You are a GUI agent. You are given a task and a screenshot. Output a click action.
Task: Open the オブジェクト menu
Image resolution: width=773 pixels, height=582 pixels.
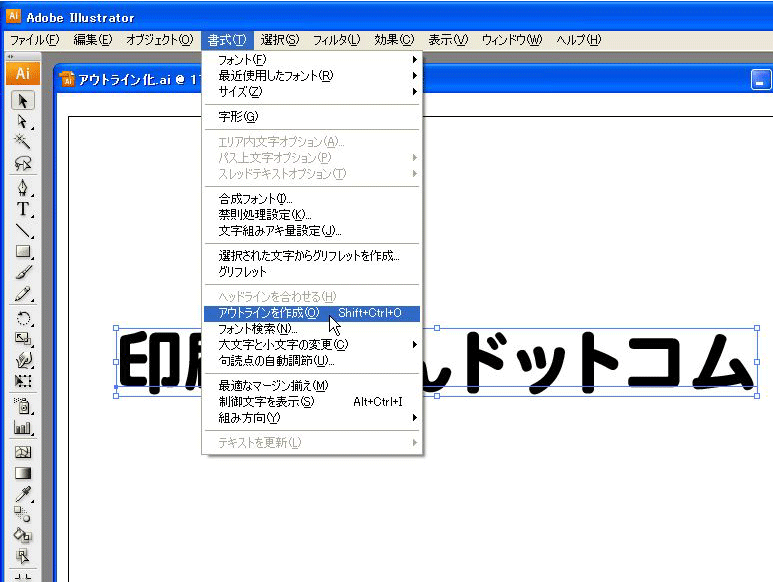click(159, 40)
